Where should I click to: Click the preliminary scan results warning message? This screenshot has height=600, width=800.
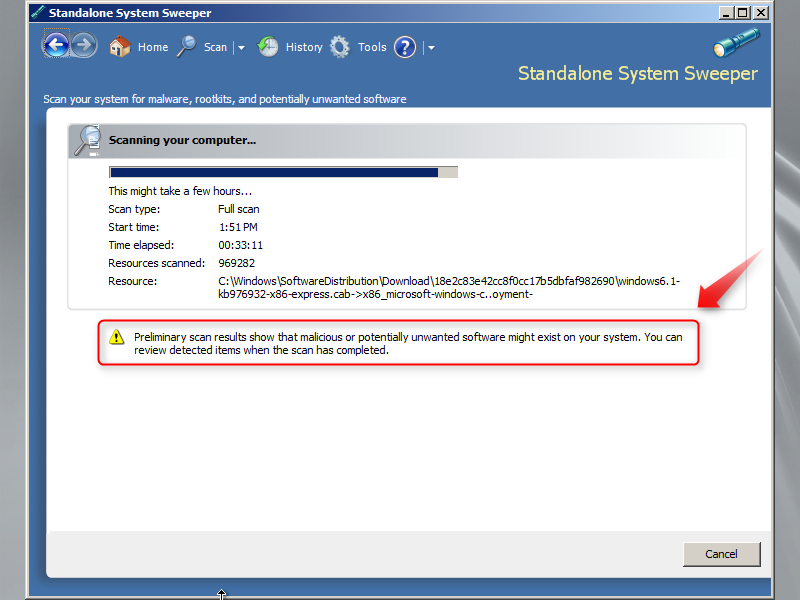[400, 343]
